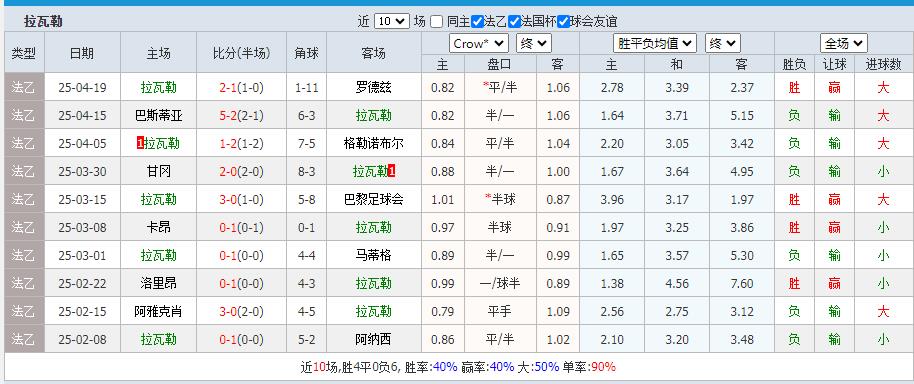
Task: Open 巴斯蒂亚 team link
Action: point(159,116)
